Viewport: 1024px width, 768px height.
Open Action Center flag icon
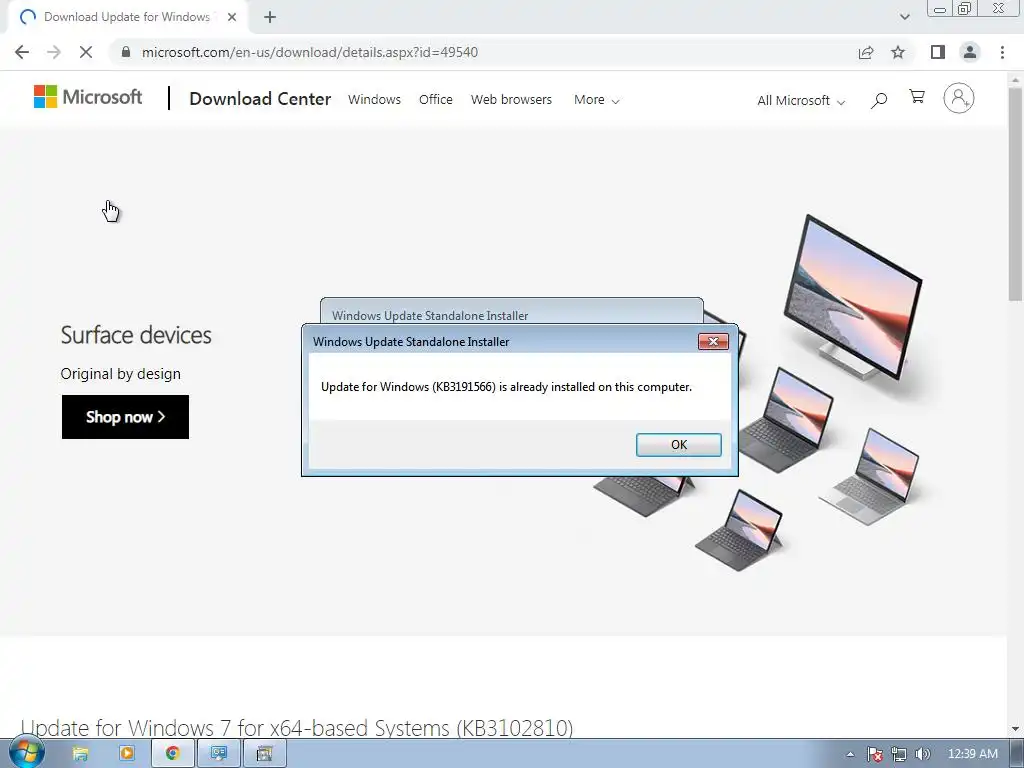coord(875,754)
